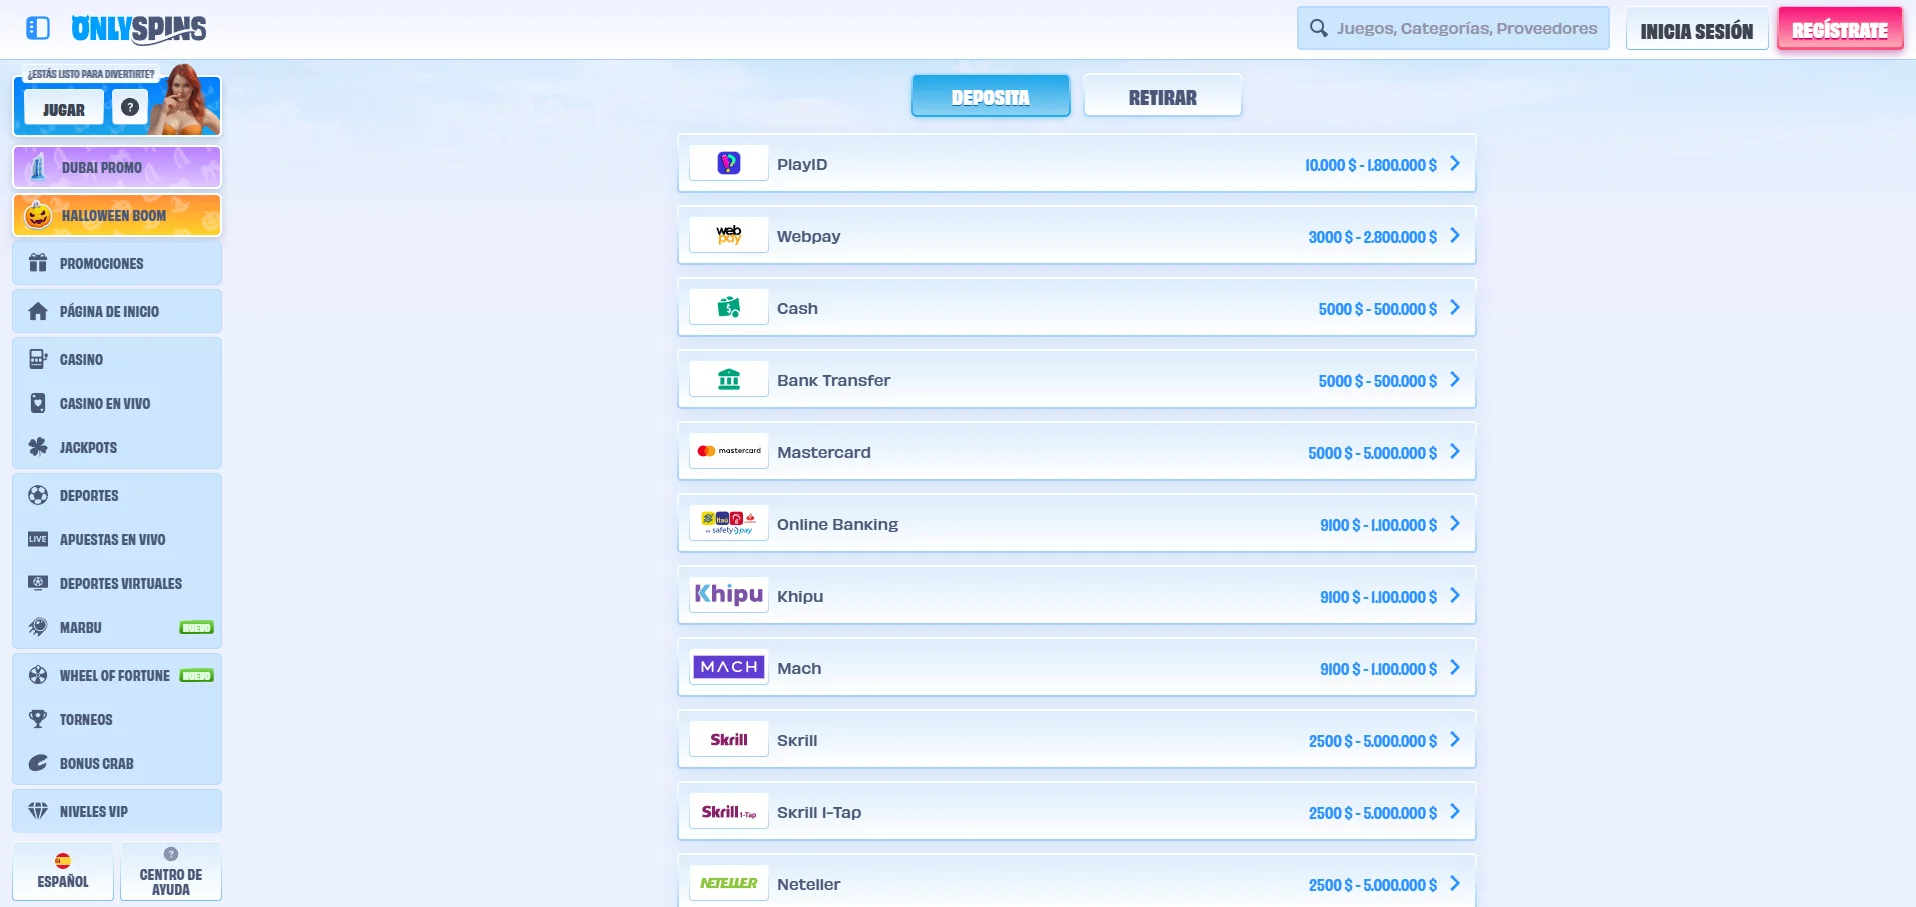The width and height of the screenshot is (1916, 907).
Task: Click the Inicia Sesión button
Action: click(1696, 30)
